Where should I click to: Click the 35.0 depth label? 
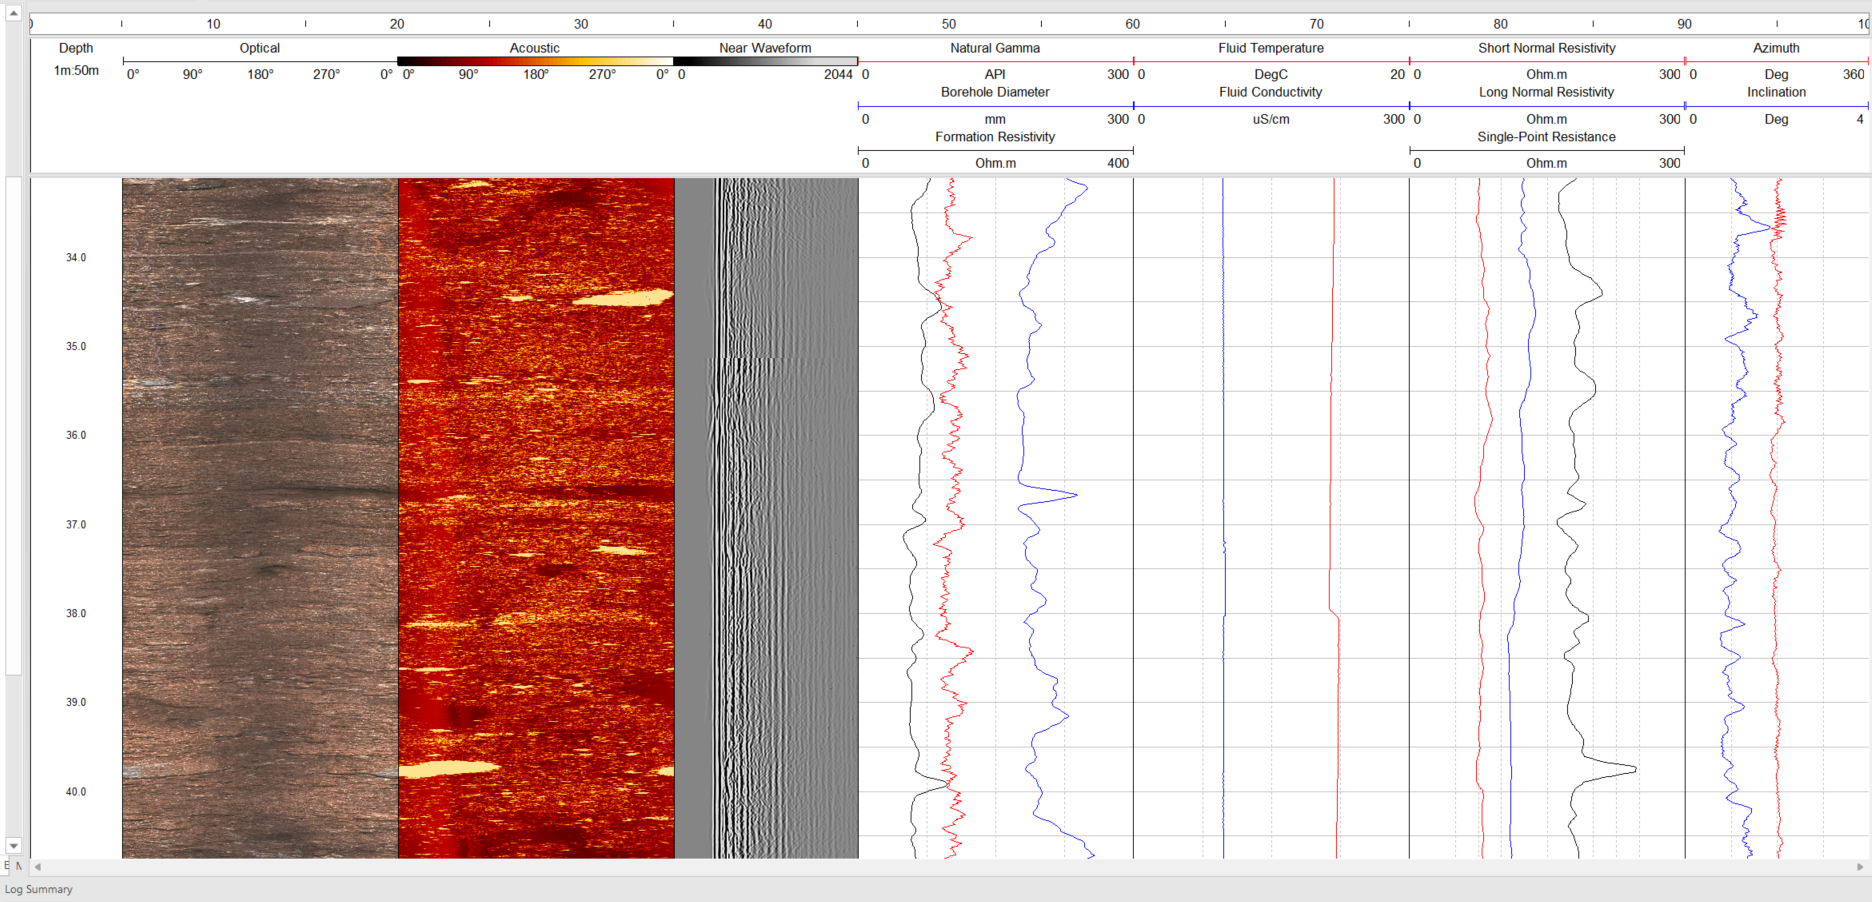(76, 347)
